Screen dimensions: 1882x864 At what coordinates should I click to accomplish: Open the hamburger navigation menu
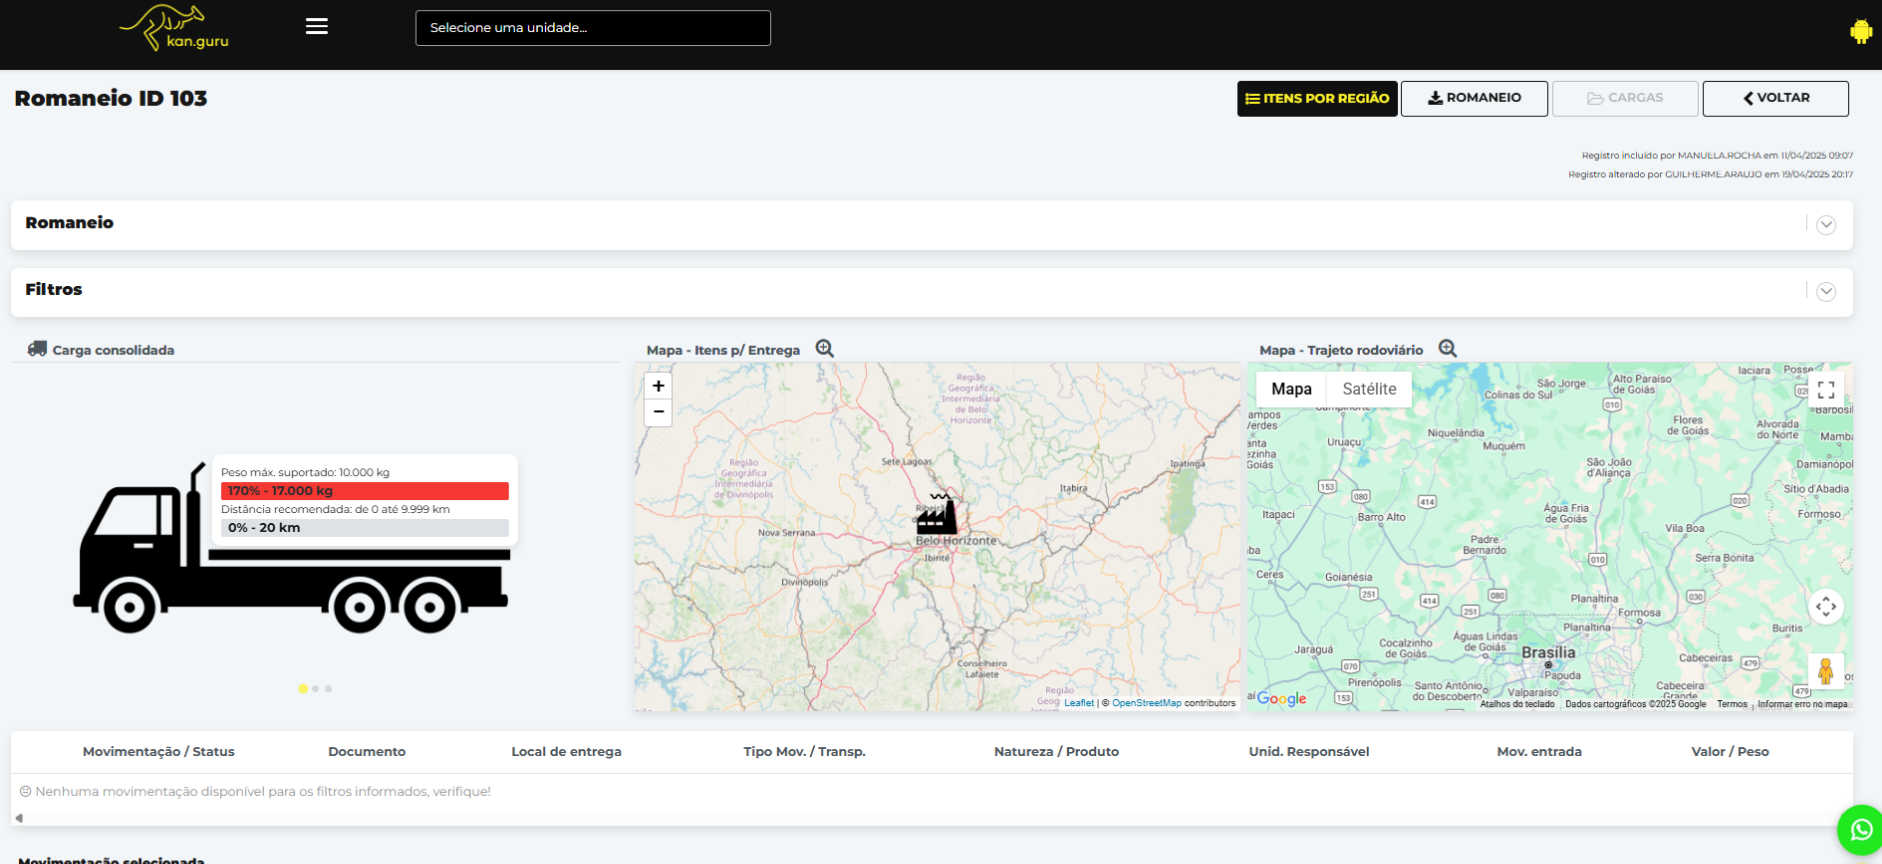[x=317, y=27]
